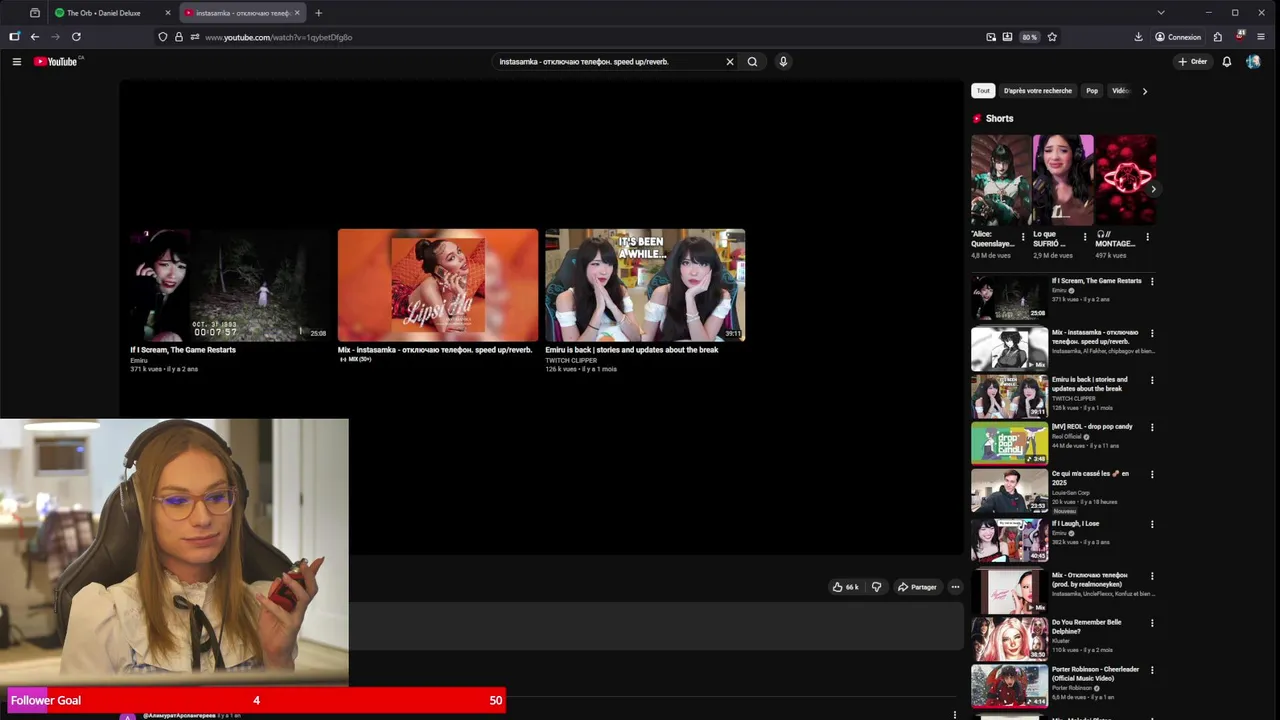Viewport: 1280px width, 720px height.
Task: Clear the search box with X
Action: [730, 62]
